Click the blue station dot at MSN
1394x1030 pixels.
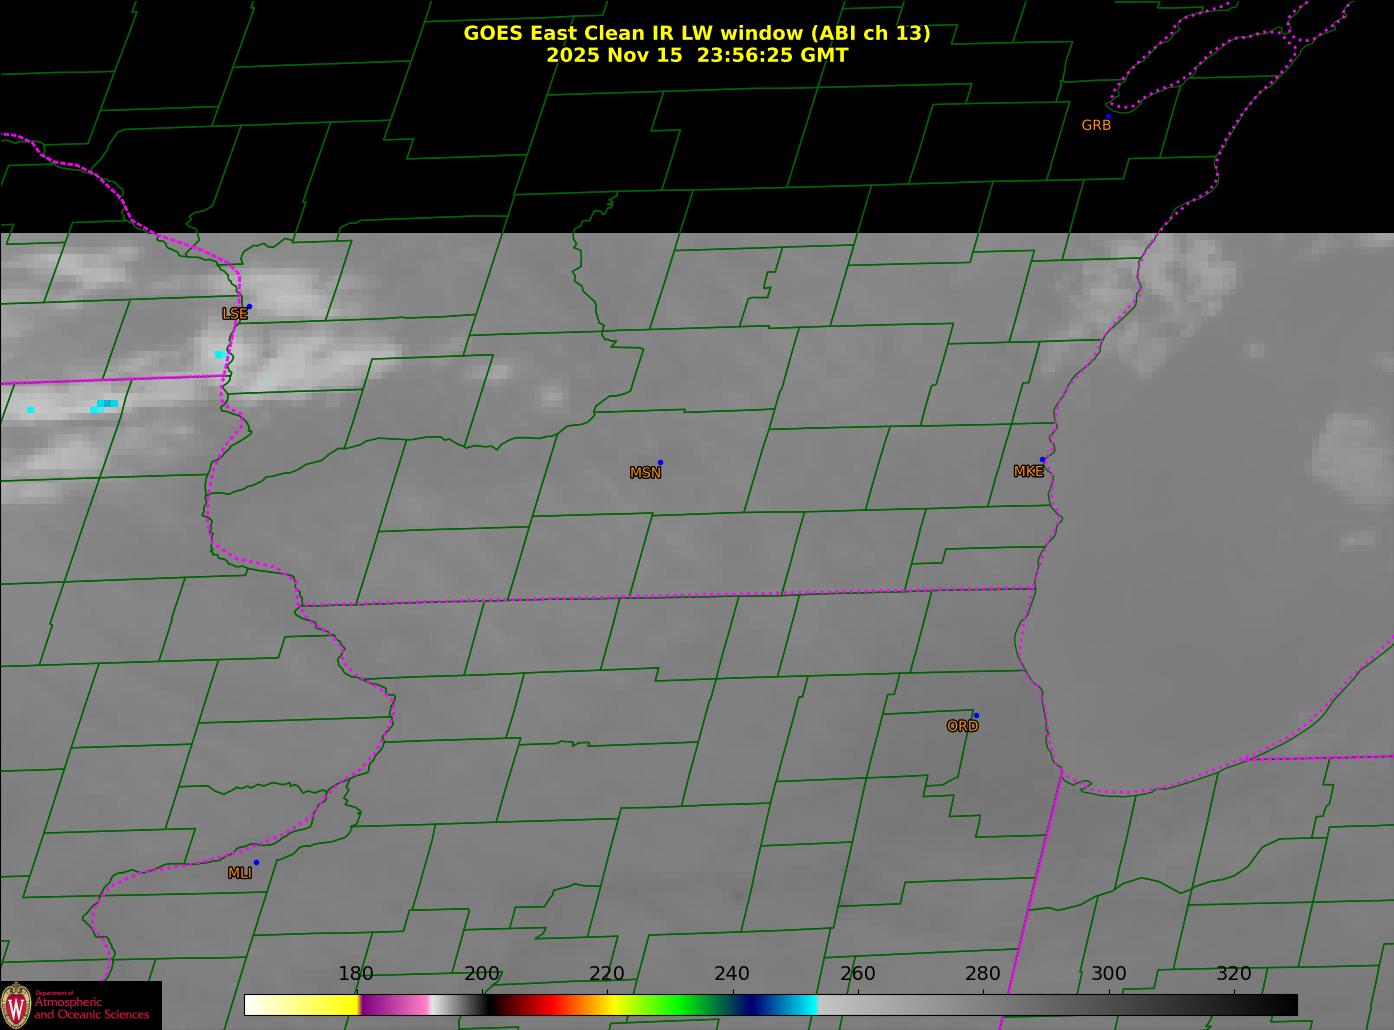click(x=660, y=463)
